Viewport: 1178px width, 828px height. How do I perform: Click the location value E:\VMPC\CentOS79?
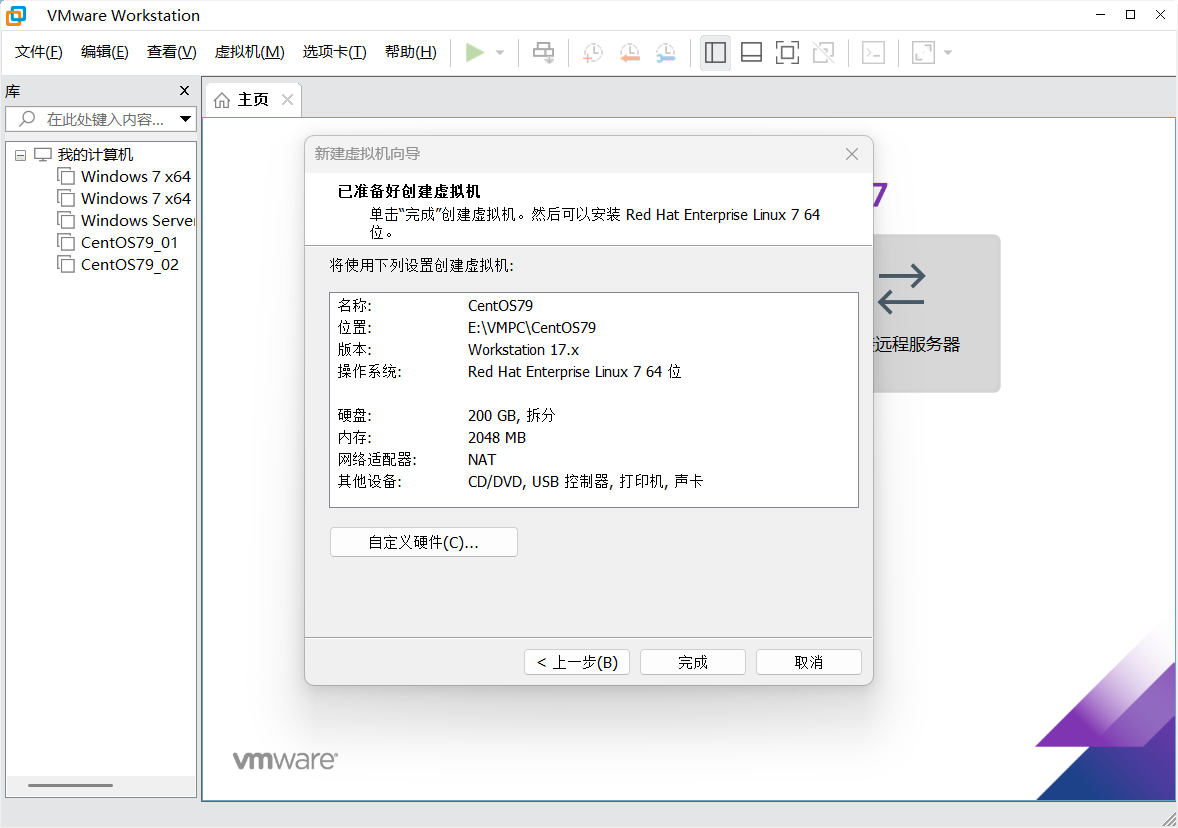coord(532,328)
